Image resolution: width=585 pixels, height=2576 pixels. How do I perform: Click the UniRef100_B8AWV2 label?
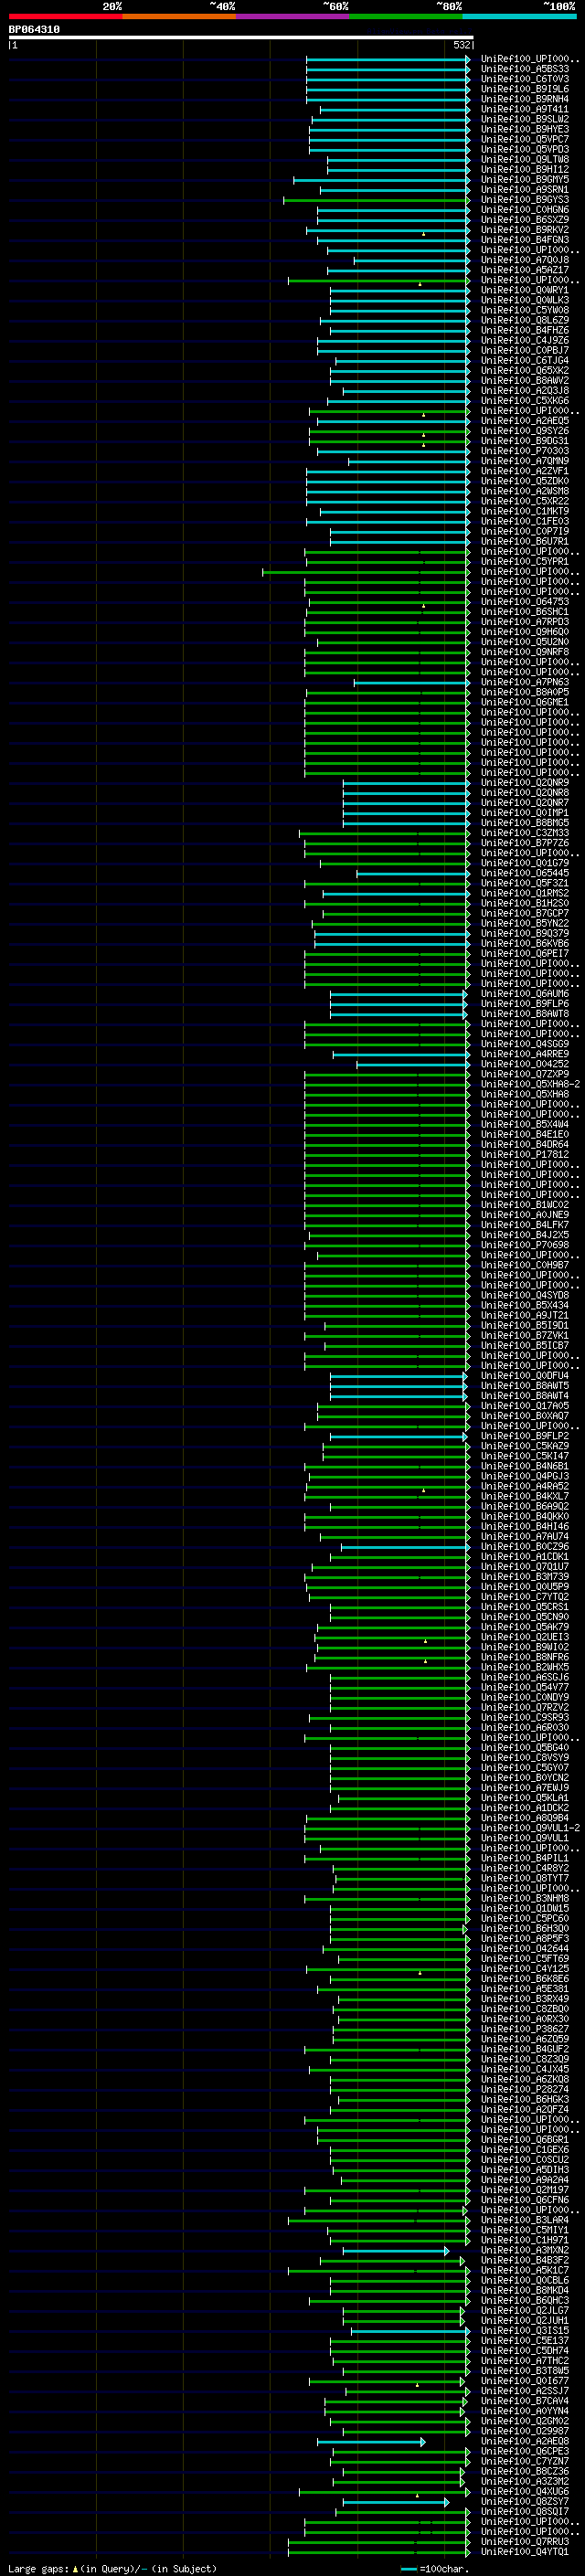(525, 380)
